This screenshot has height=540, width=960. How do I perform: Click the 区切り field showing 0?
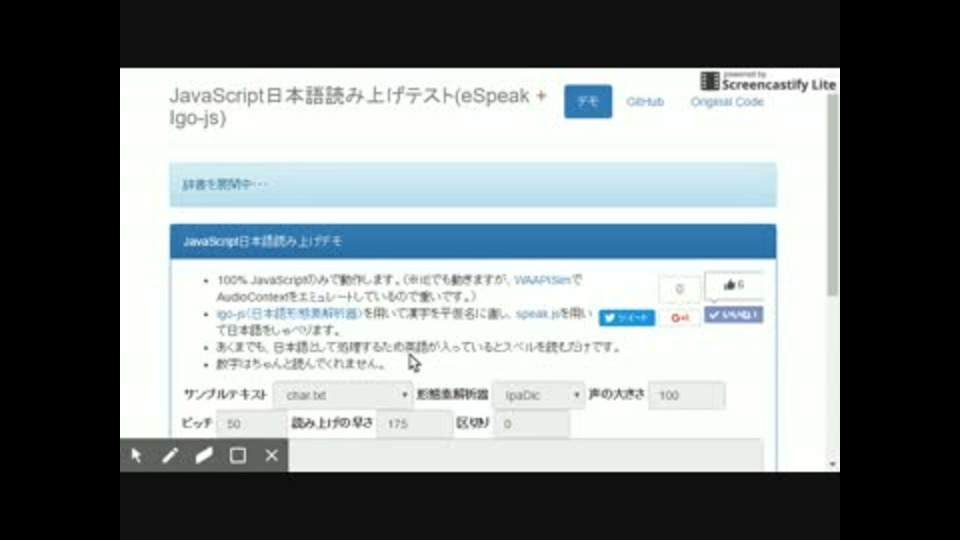point(531,424)
